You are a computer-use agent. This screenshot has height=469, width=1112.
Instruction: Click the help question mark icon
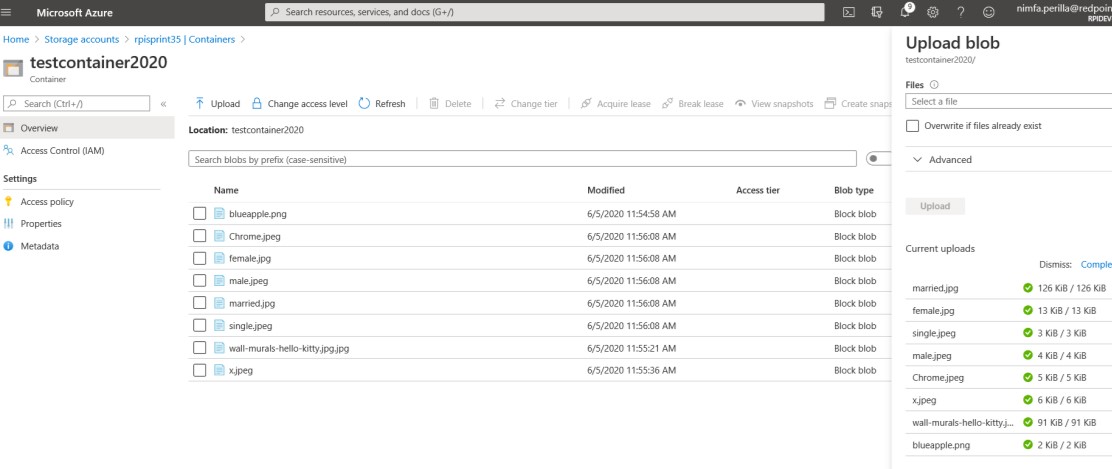click(961, 12)
